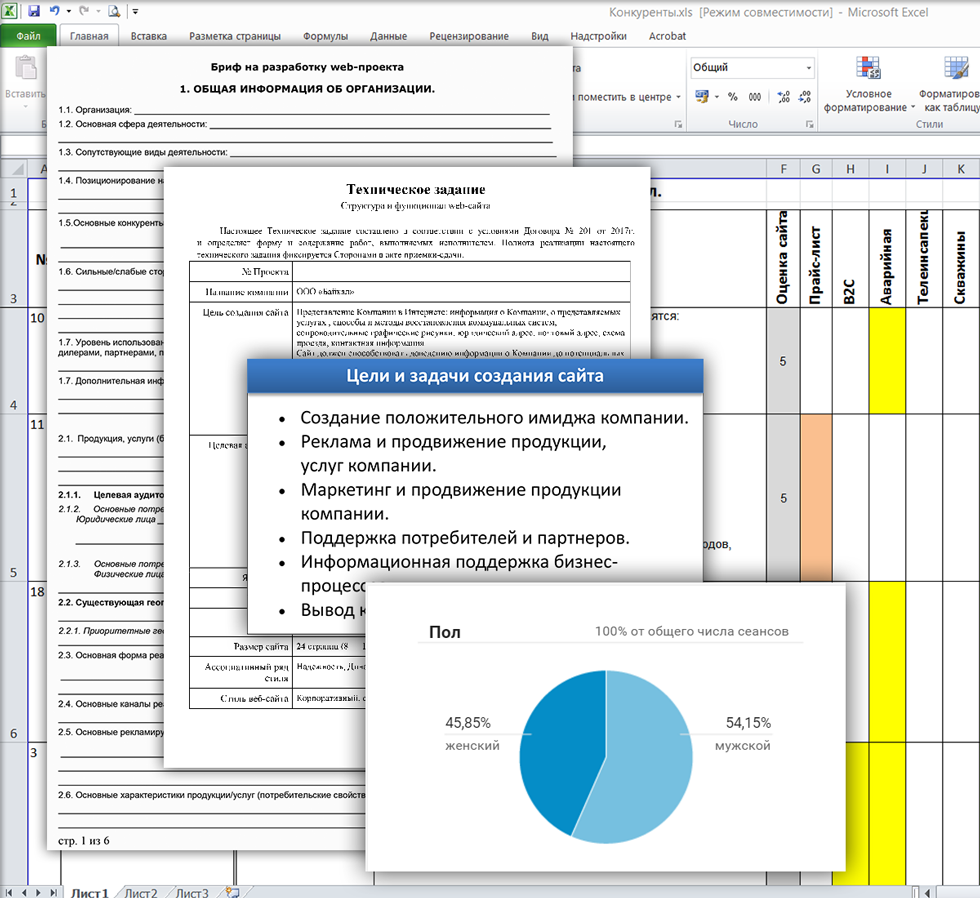The width and height of the screenshot is (980, 898).
Task: Open the Undo history dropdown arrow
Action: pos(68,11)
